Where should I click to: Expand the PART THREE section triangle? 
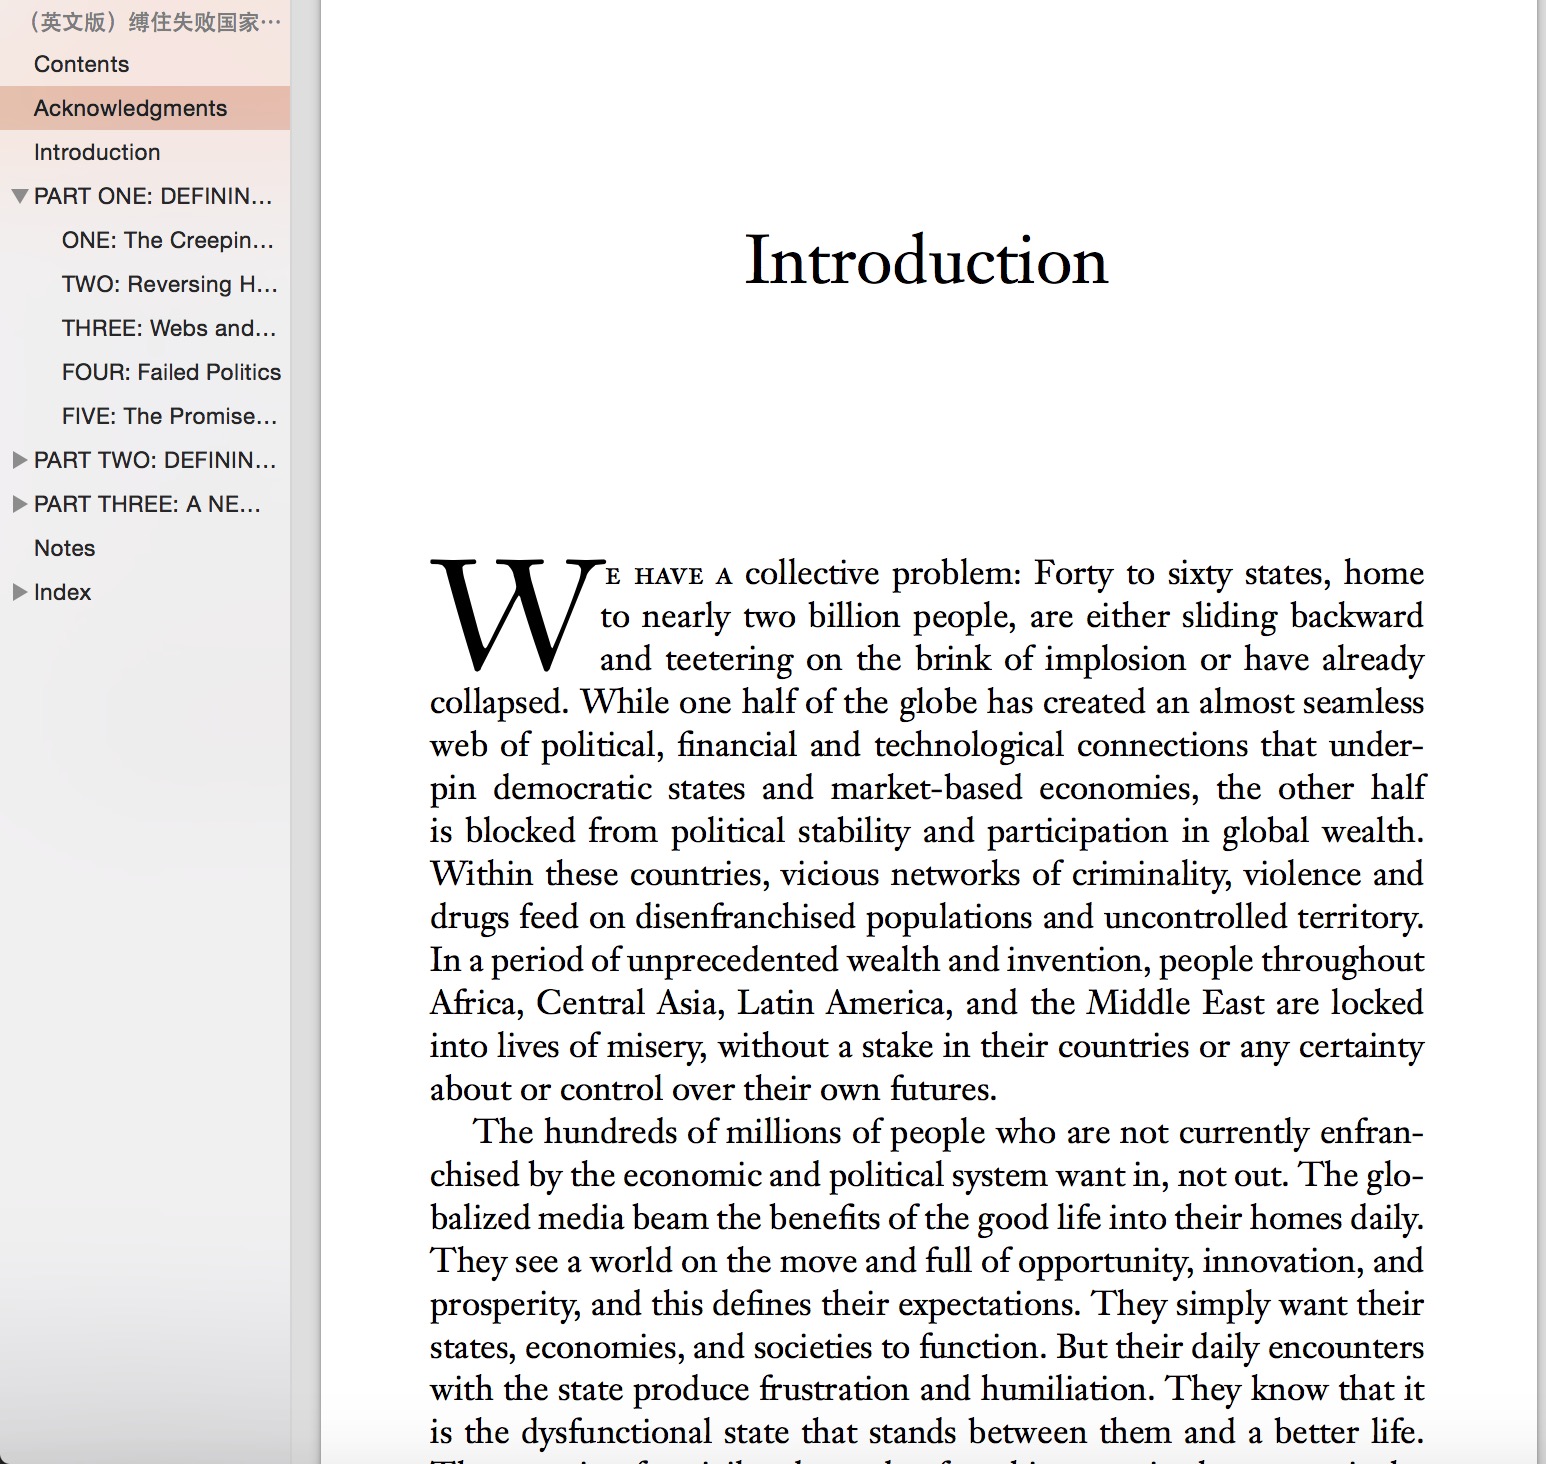pos(19,504)
